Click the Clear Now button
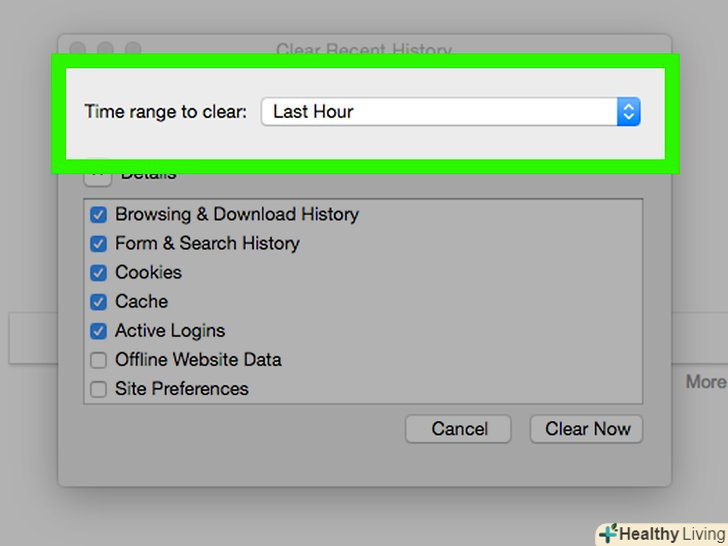 click(587, 429)
